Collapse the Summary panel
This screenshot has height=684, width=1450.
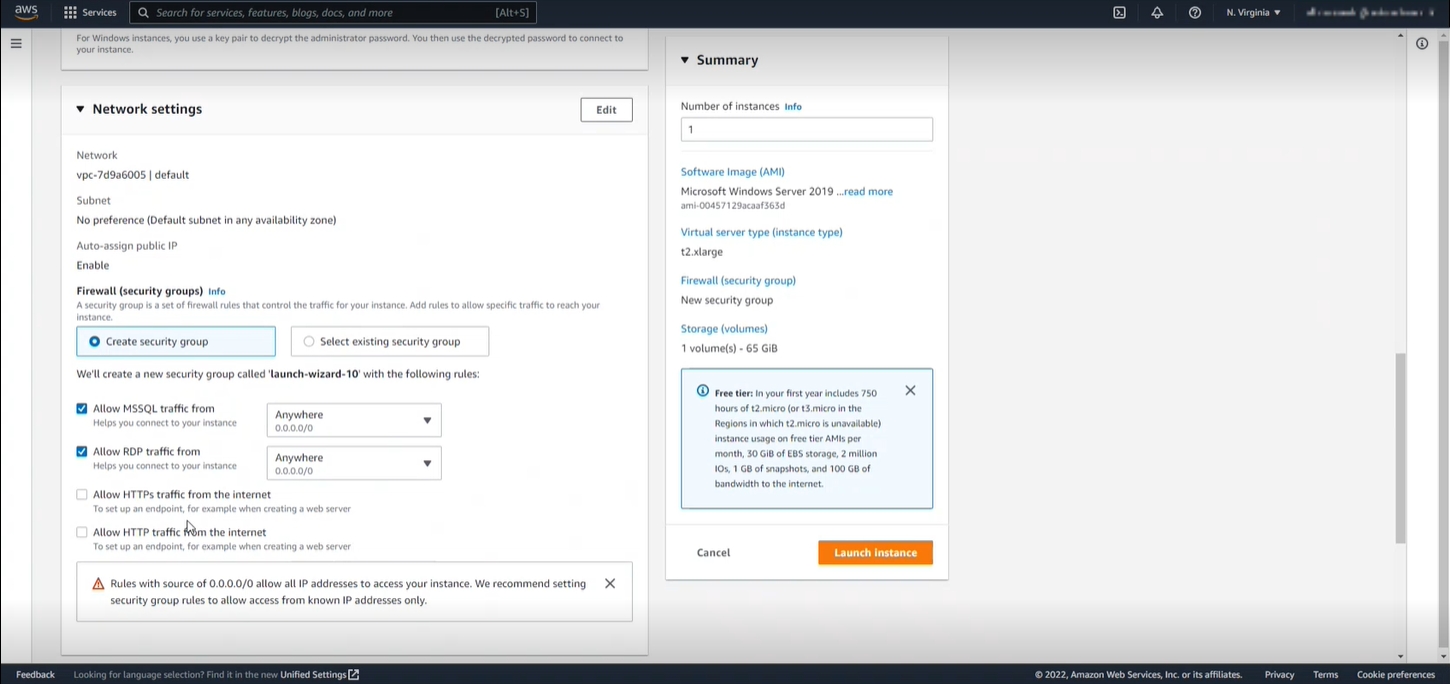[x=685, y=60]
